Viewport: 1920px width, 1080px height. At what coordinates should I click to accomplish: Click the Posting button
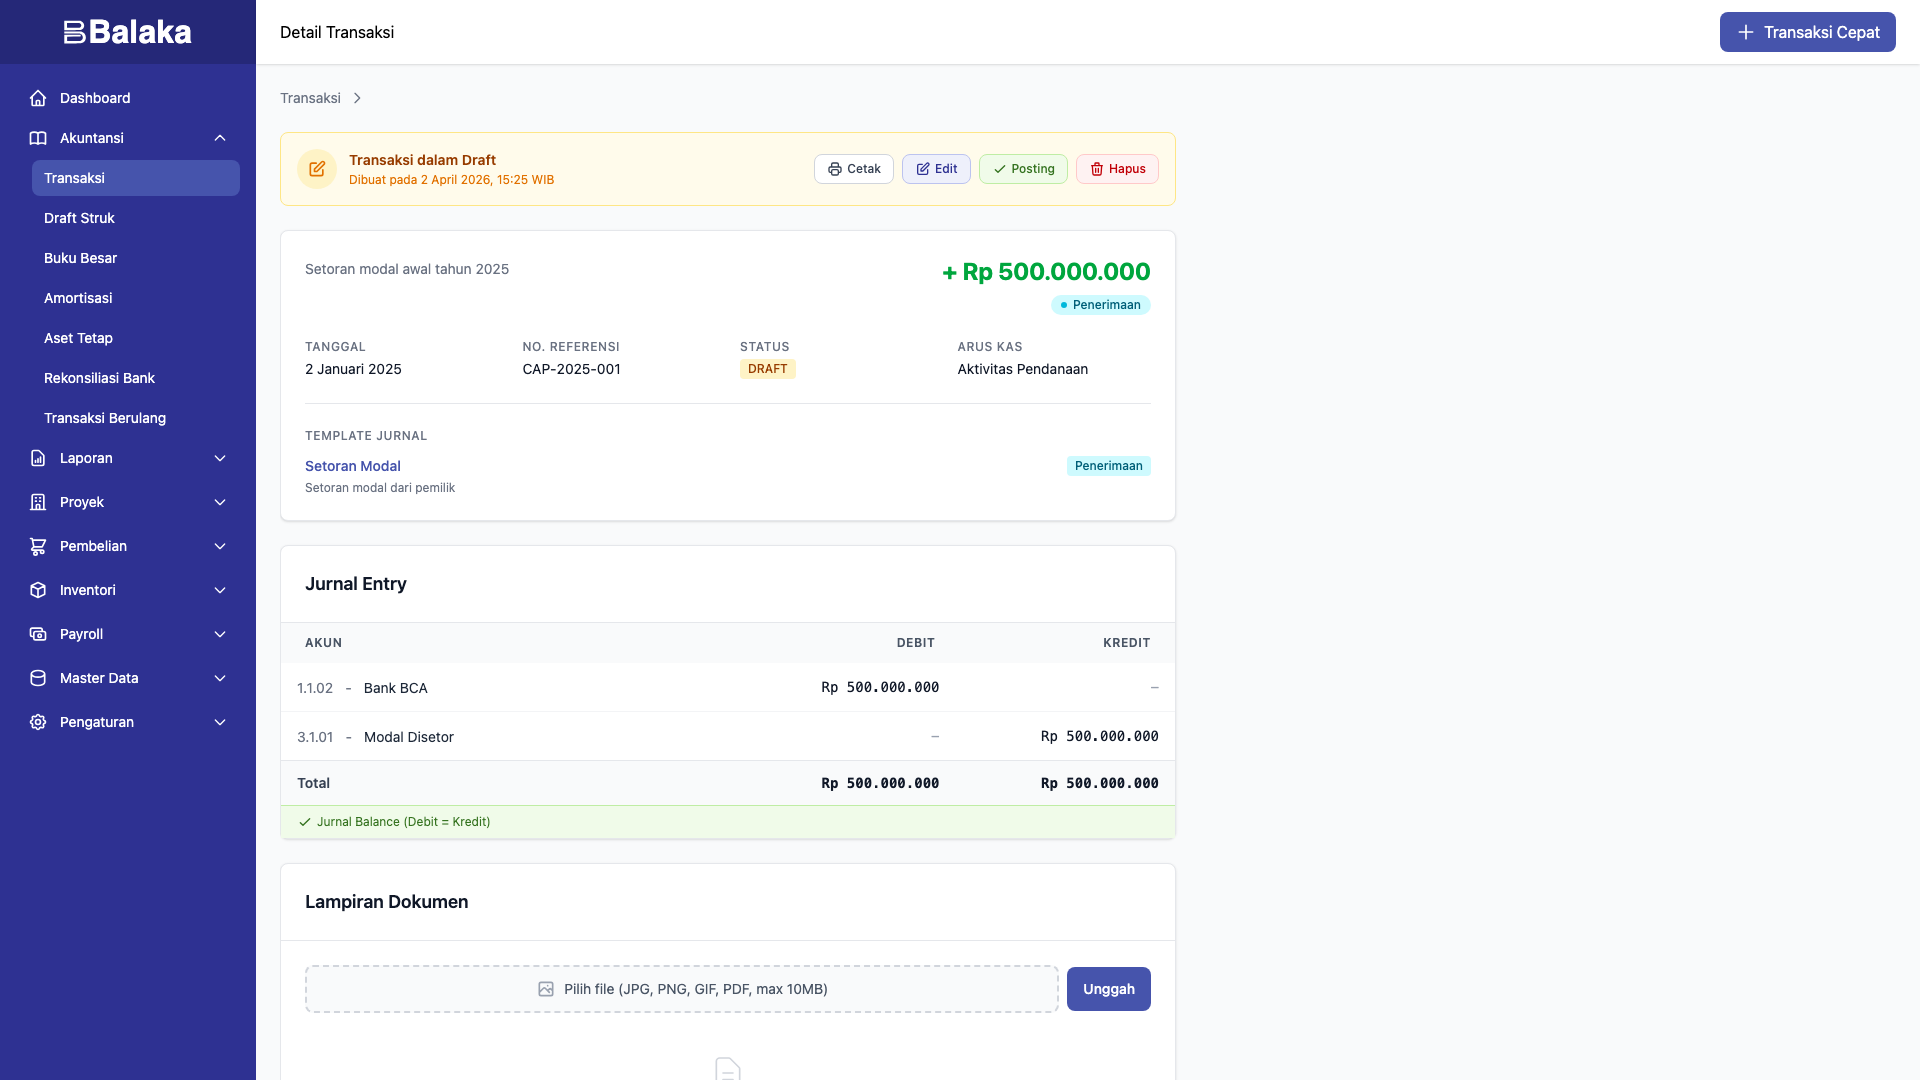tap(1023, 169)
